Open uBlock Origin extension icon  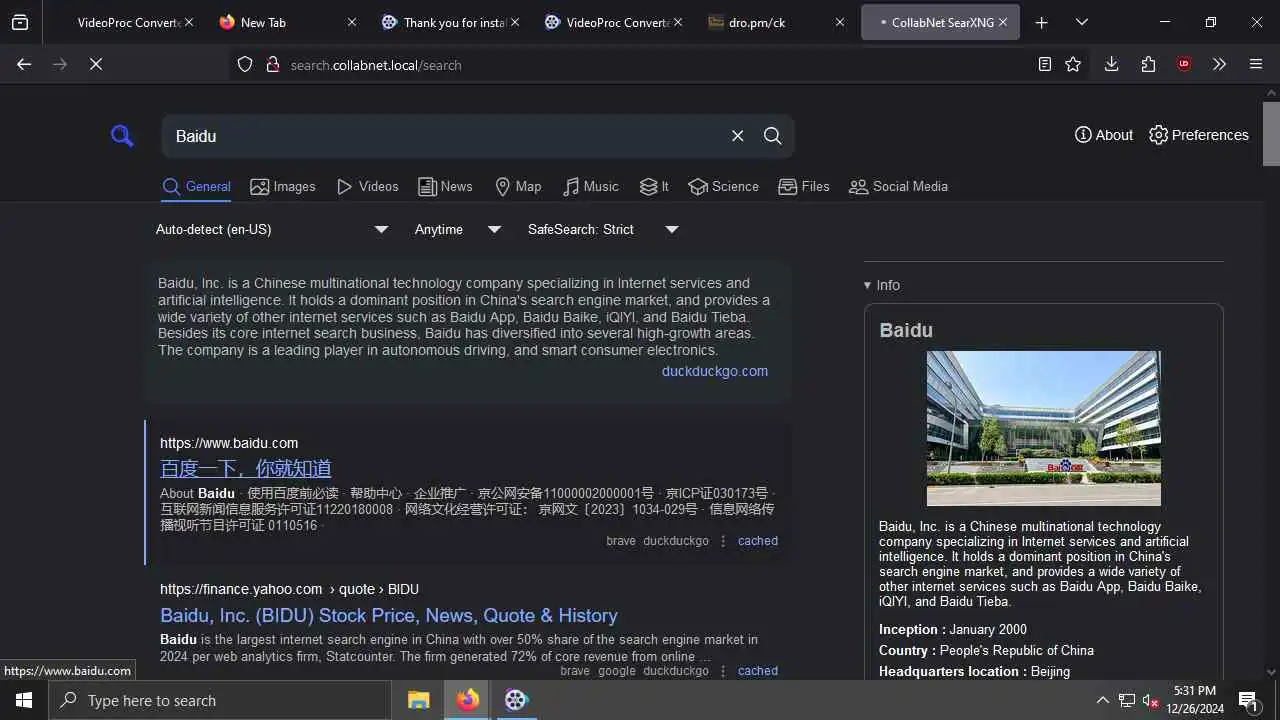(x=1184, y=64)
